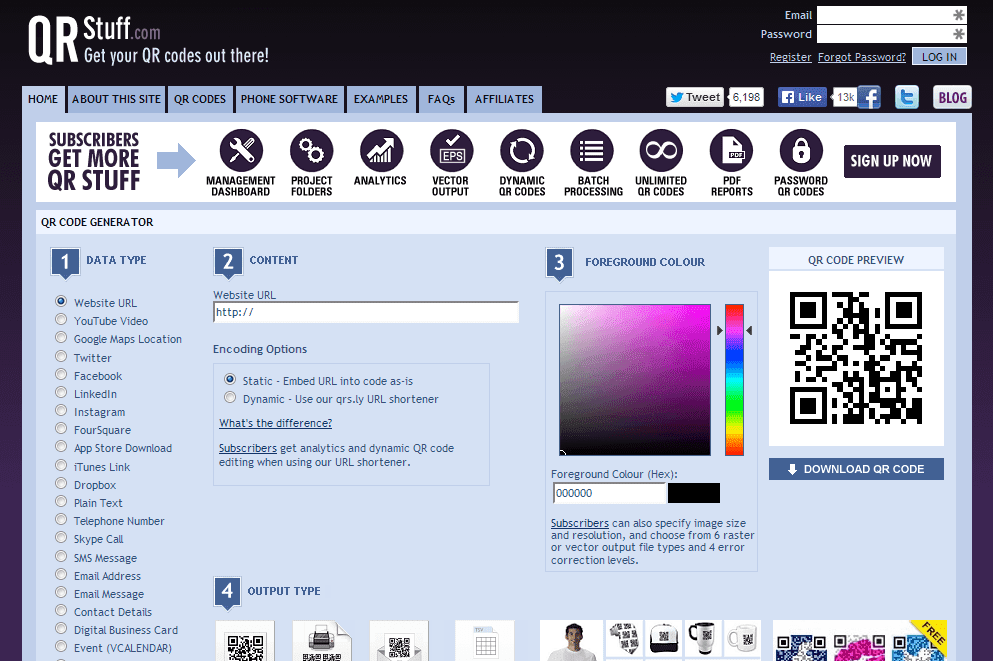The image size is (993, 661).
Task: Click the Management Dashboard wrench icon
Action: [241, 151]
